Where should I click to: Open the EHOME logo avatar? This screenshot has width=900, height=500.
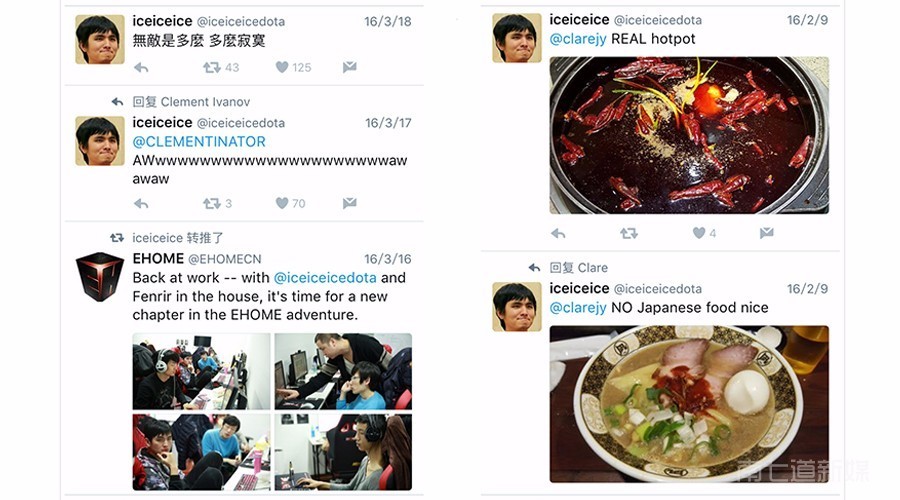pyautogui.click(x=100, y=277)
